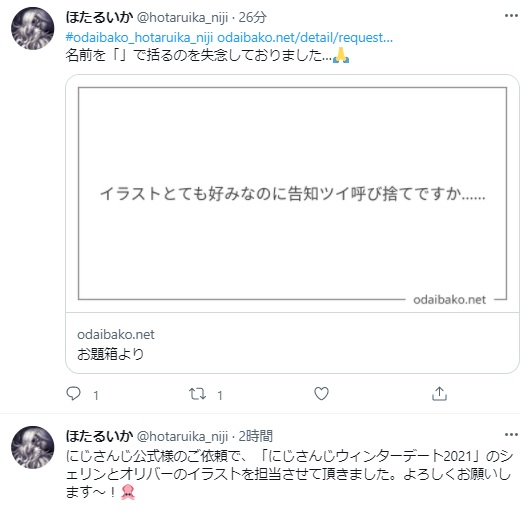Viewport: 520px width, 511px height.
Task: Click the ほたるいか display name on first tweet
Action: point(99,17)
